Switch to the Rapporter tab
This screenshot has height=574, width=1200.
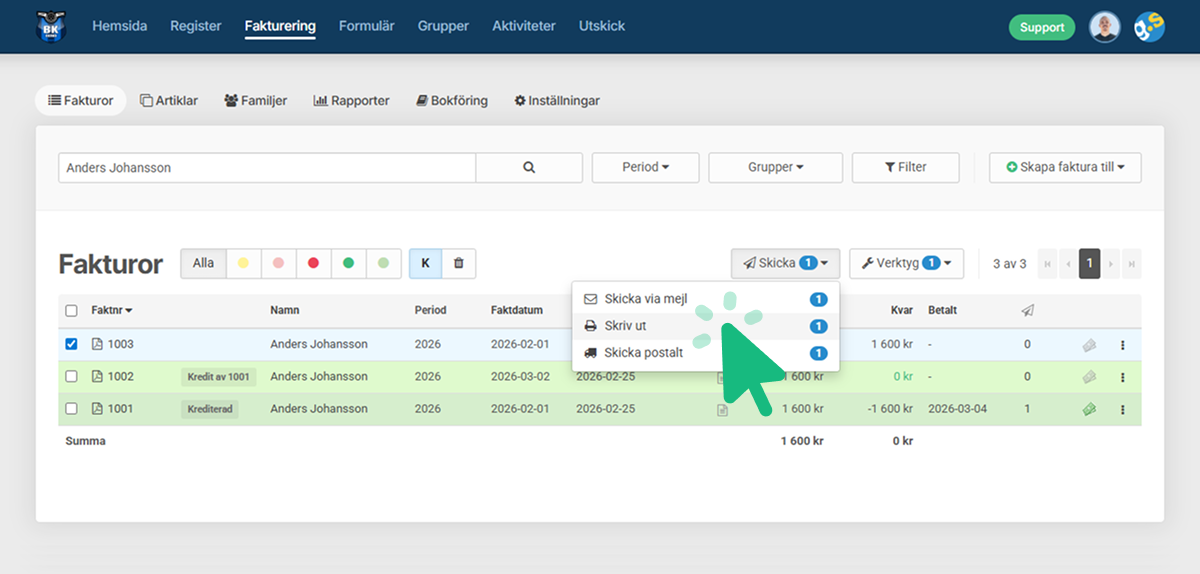pos(351,101)
